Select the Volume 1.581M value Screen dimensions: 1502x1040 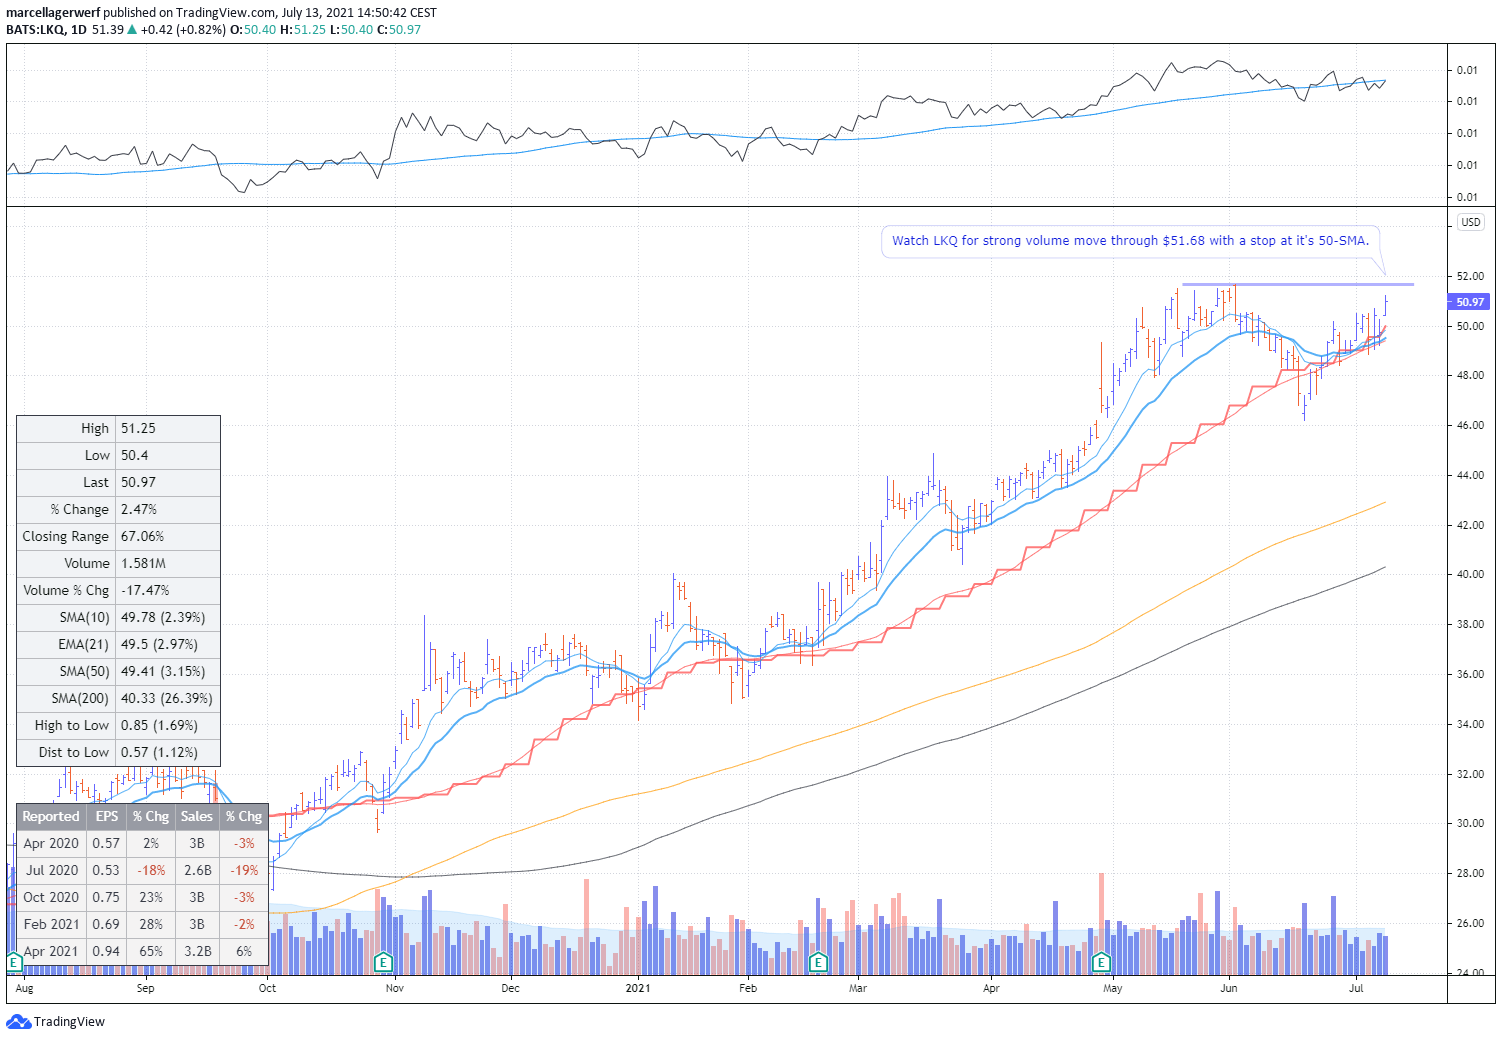click(x=168, y=563)
